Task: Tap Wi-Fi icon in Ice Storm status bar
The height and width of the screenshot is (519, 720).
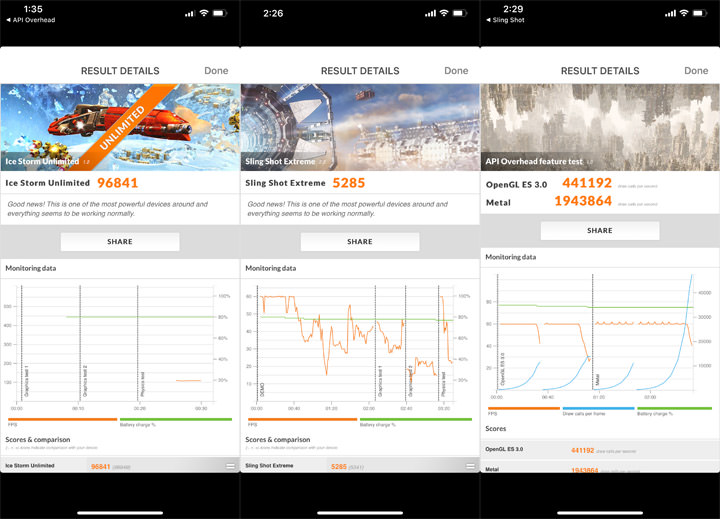Action: click(204, 13)
